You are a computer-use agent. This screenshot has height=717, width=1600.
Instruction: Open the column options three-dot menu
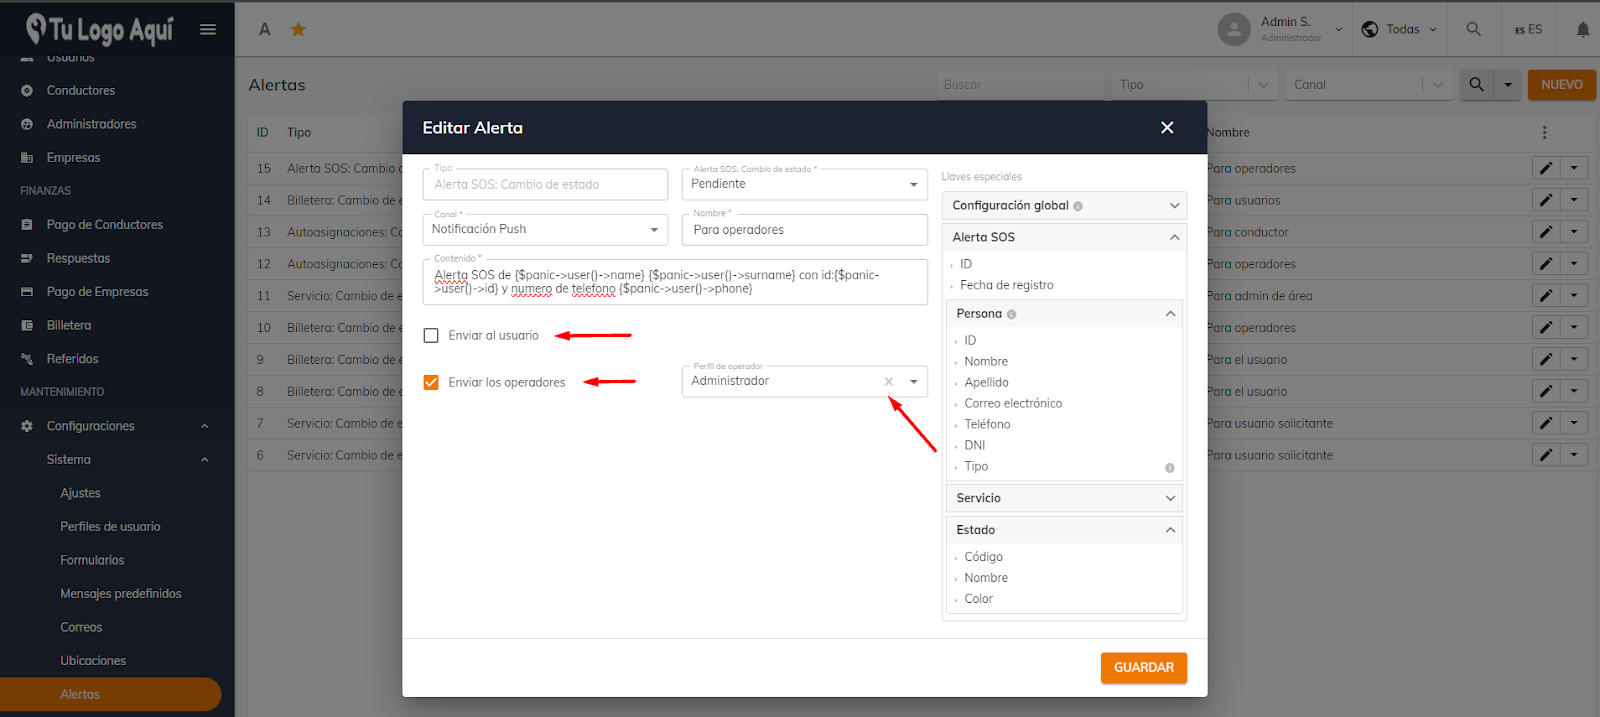point(1544,132)
